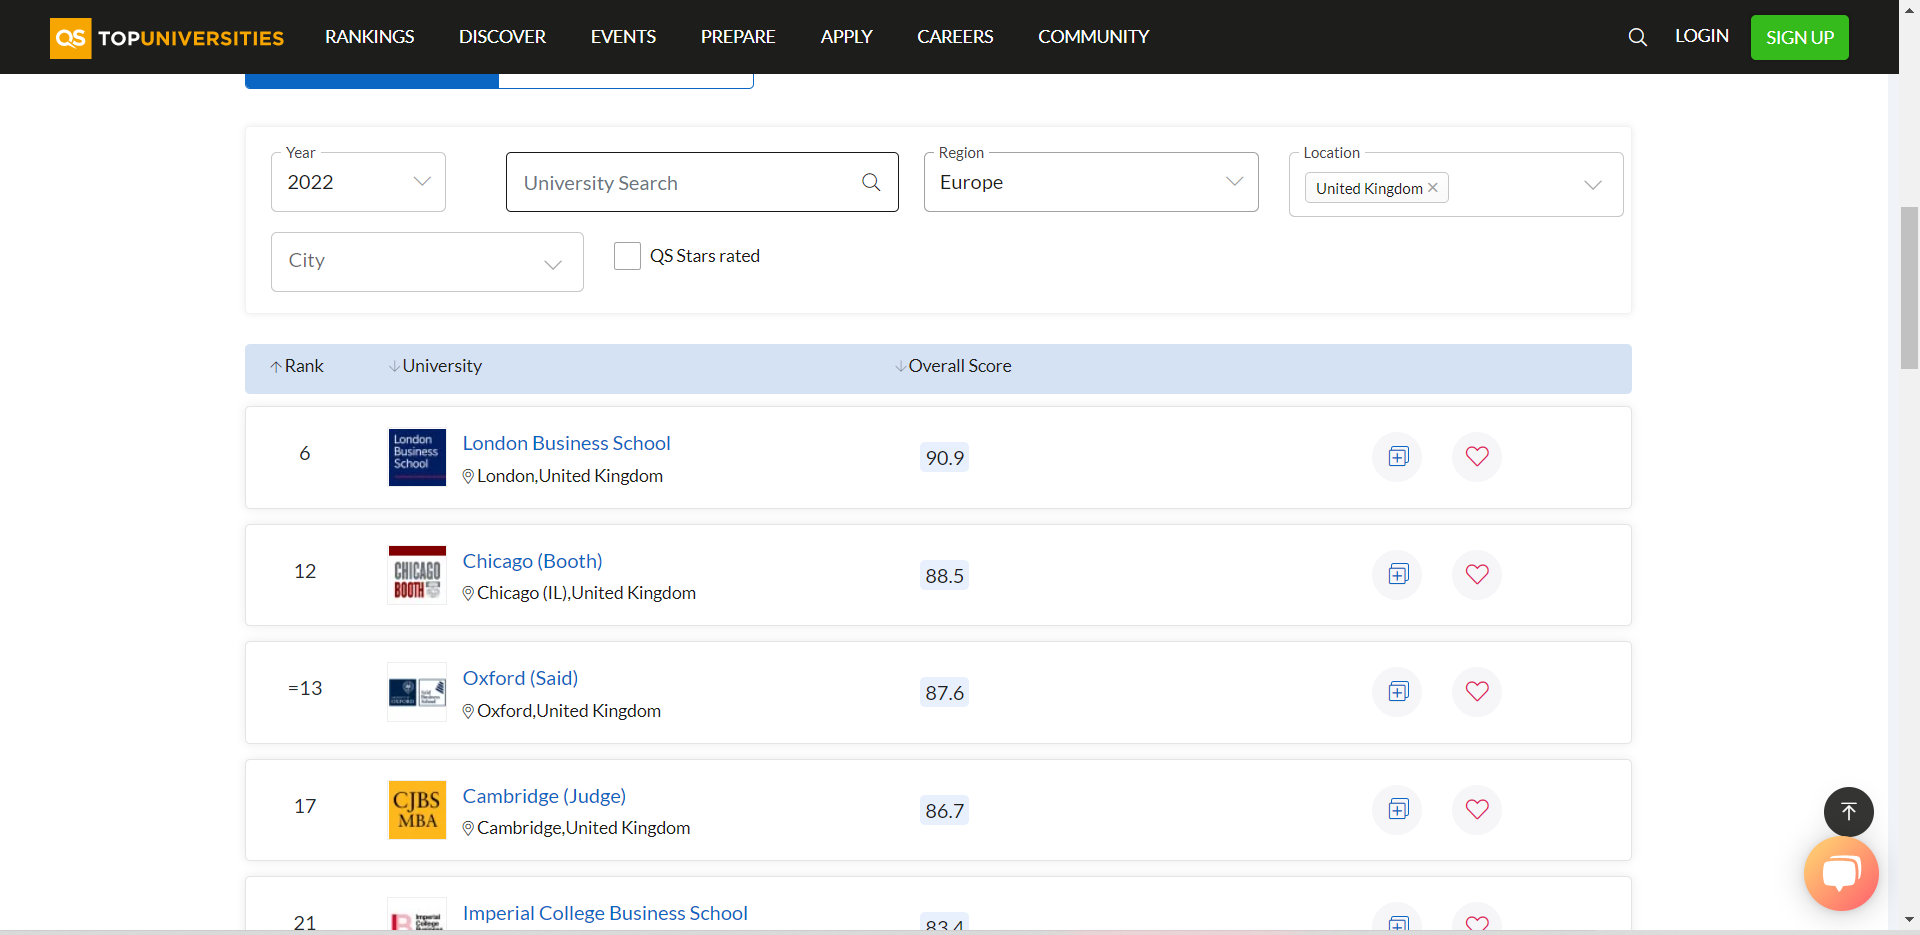The width and height of the screenshot is (1920, 935).
Task: Click the Chicago Booth logo thumbnail
Action: pos(417,575)
